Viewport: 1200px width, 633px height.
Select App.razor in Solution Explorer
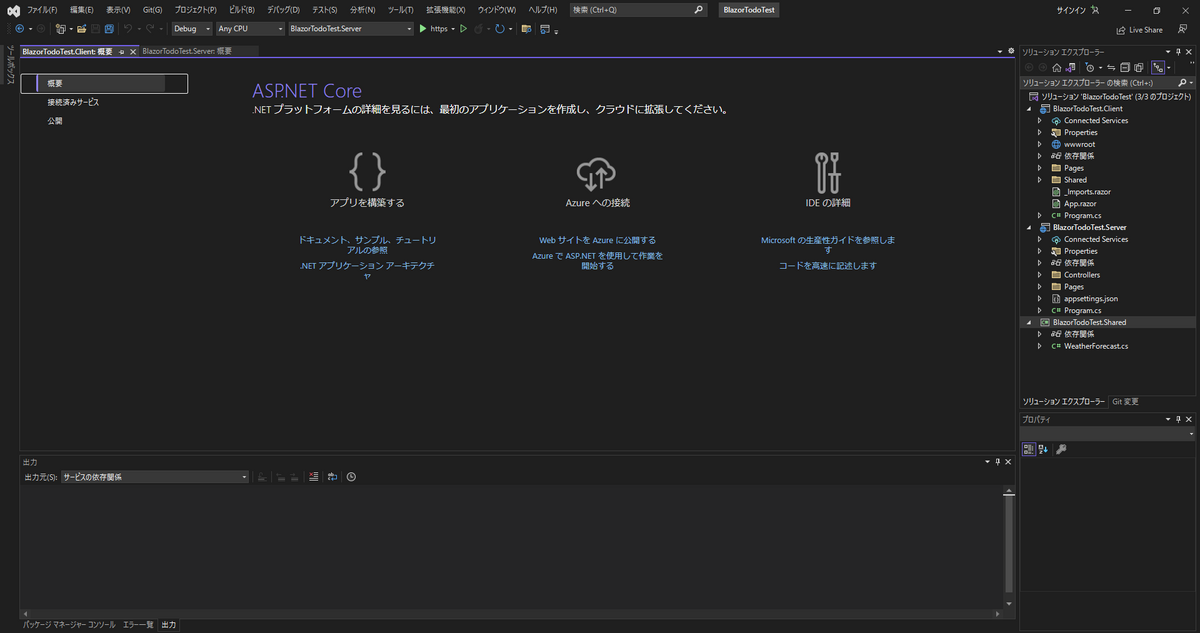pyautogui.click(x=1081, y=203)
